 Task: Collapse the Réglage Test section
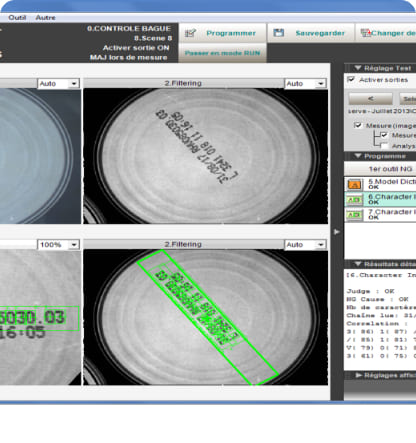358,68
